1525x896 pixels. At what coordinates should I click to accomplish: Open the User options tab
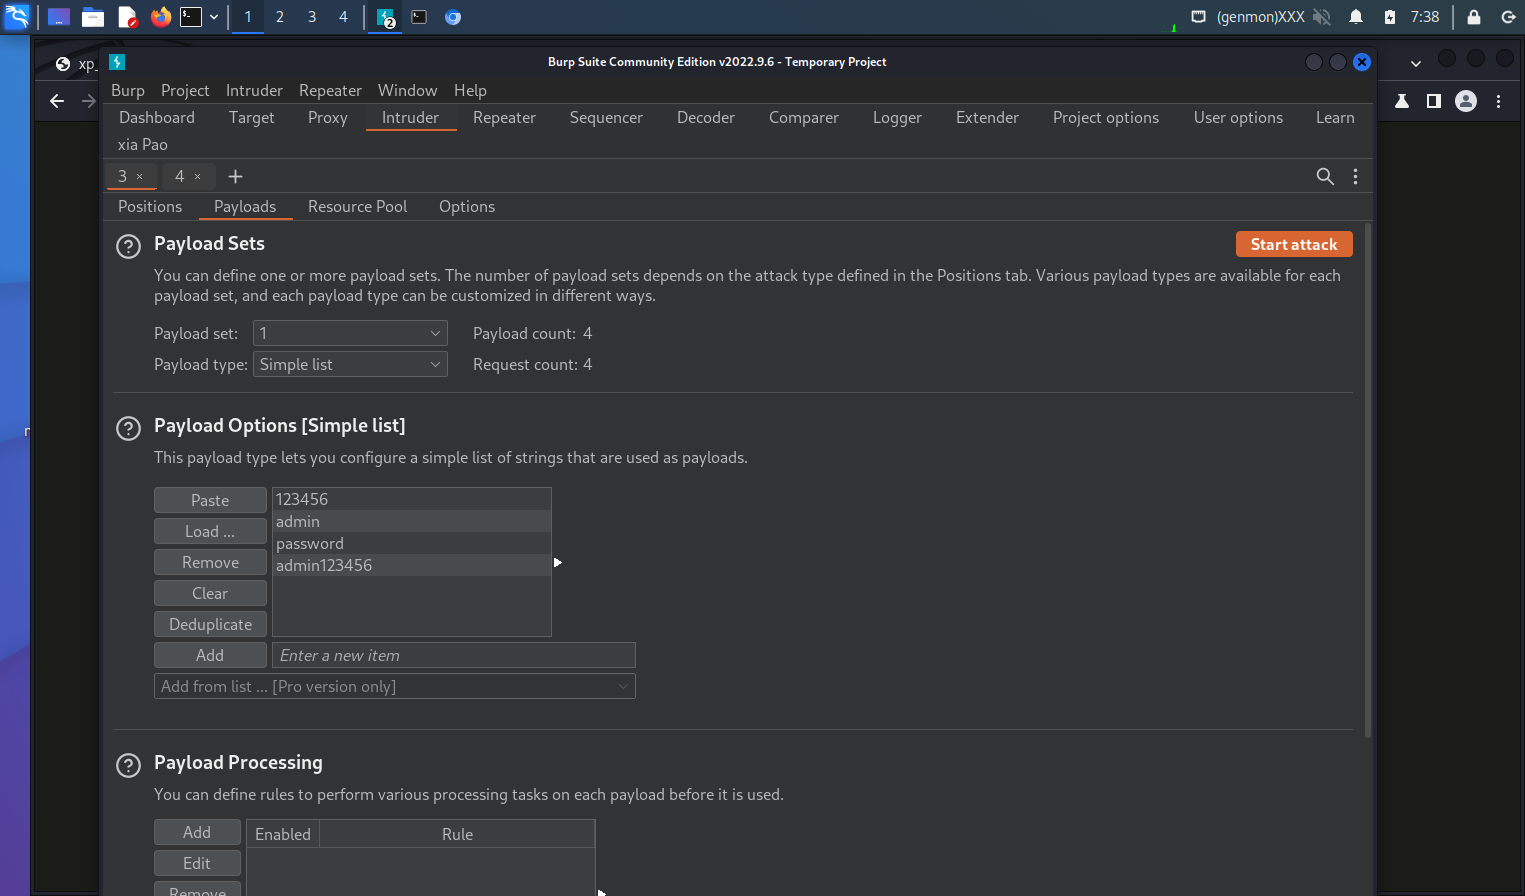[x=1238, y=117]
